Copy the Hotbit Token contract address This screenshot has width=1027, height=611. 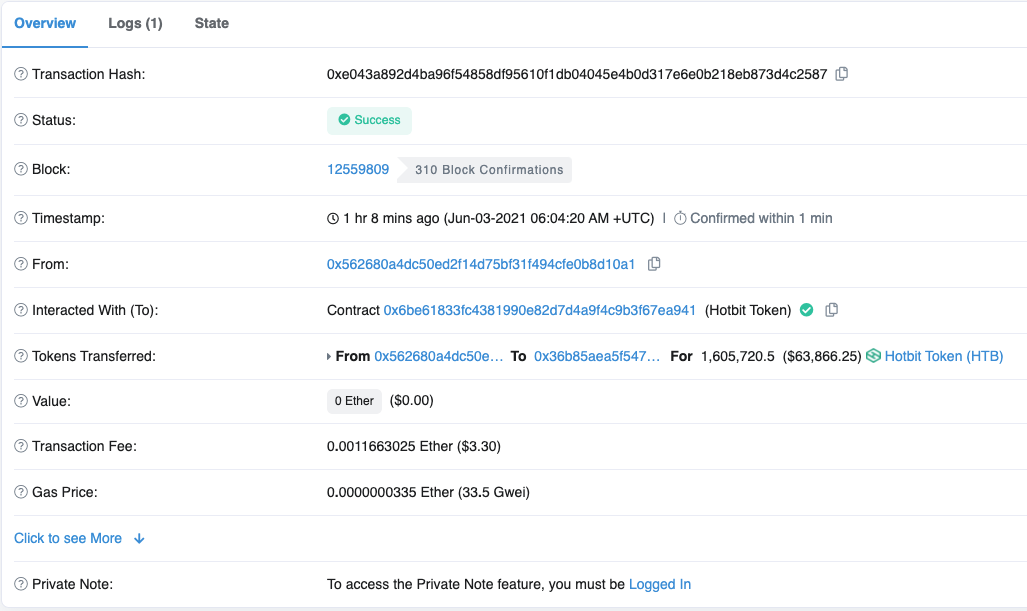click(832, 310)
